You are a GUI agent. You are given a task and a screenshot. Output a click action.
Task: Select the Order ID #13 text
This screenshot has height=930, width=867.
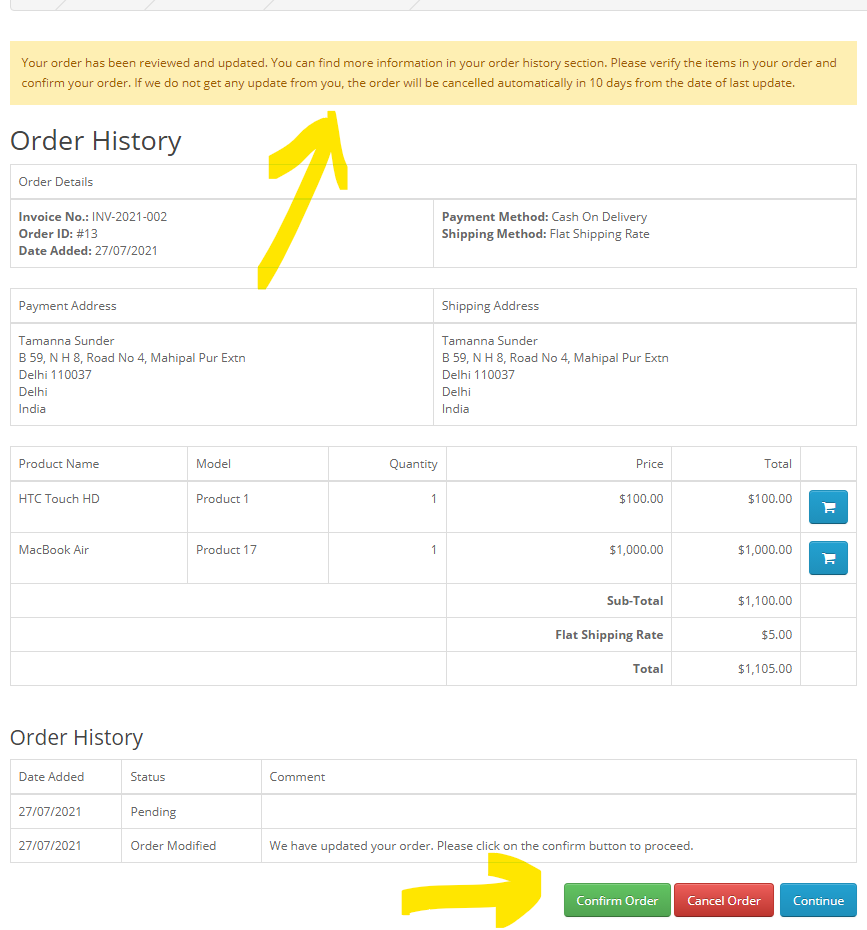[58, 234]
